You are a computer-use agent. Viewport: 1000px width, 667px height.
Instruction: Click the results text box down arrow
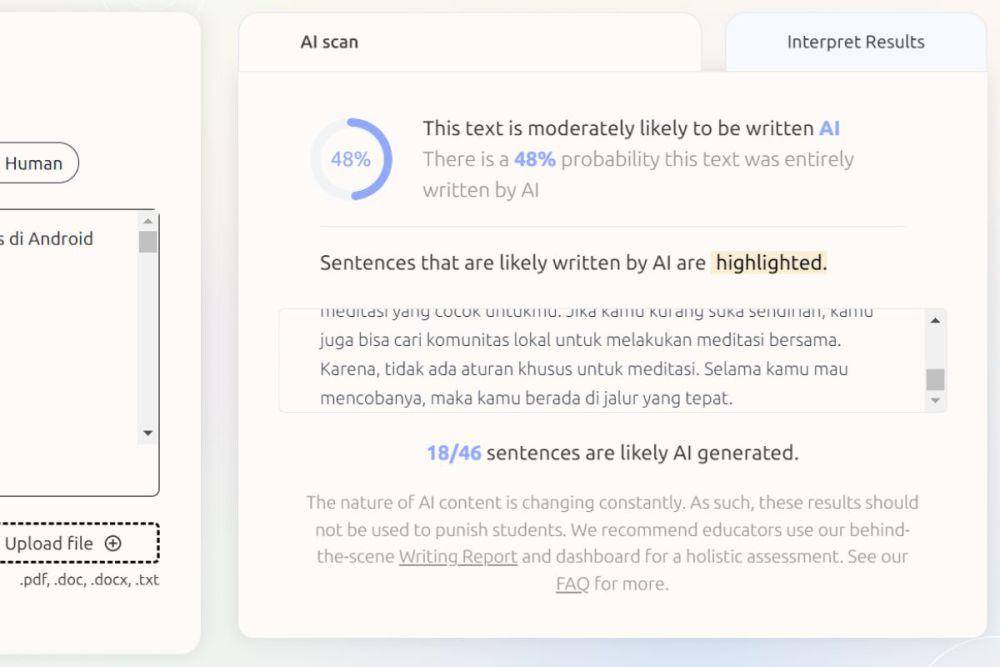[x=935, y=400]
